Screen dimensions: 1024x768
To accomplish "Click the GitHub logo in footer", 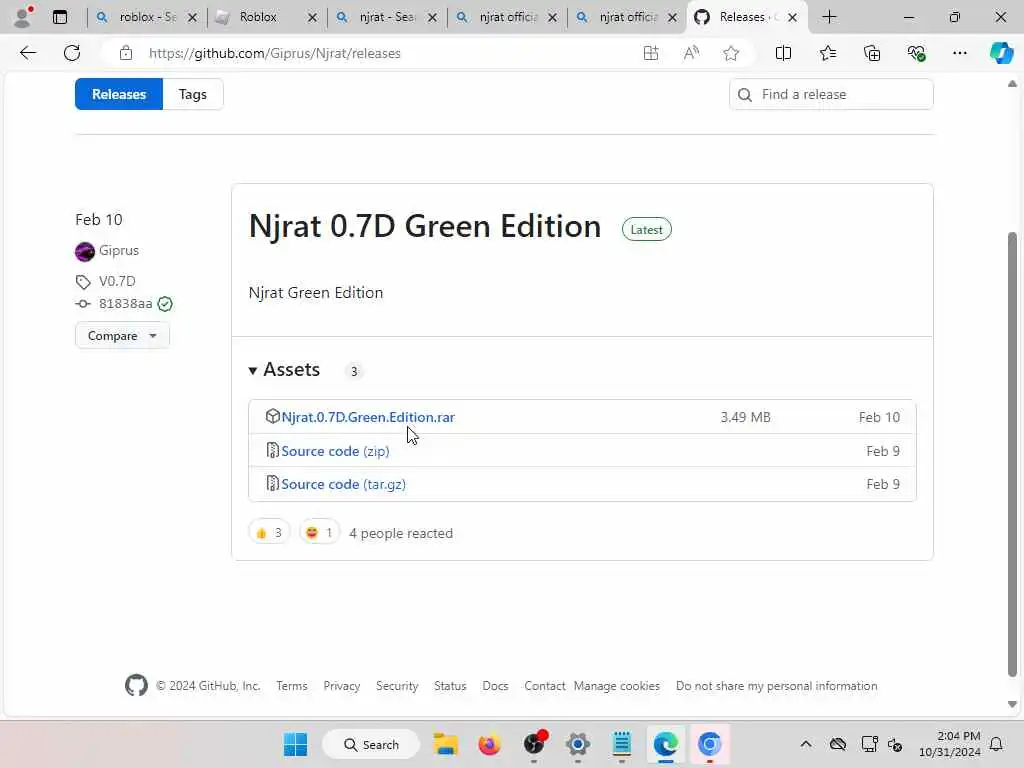I will [136, 685].
